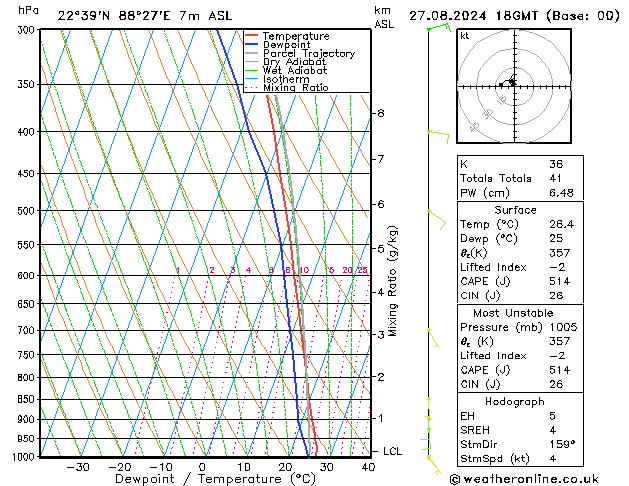
Task: Click the '1000' hPa pressure axis label
Action: [26, 457]
